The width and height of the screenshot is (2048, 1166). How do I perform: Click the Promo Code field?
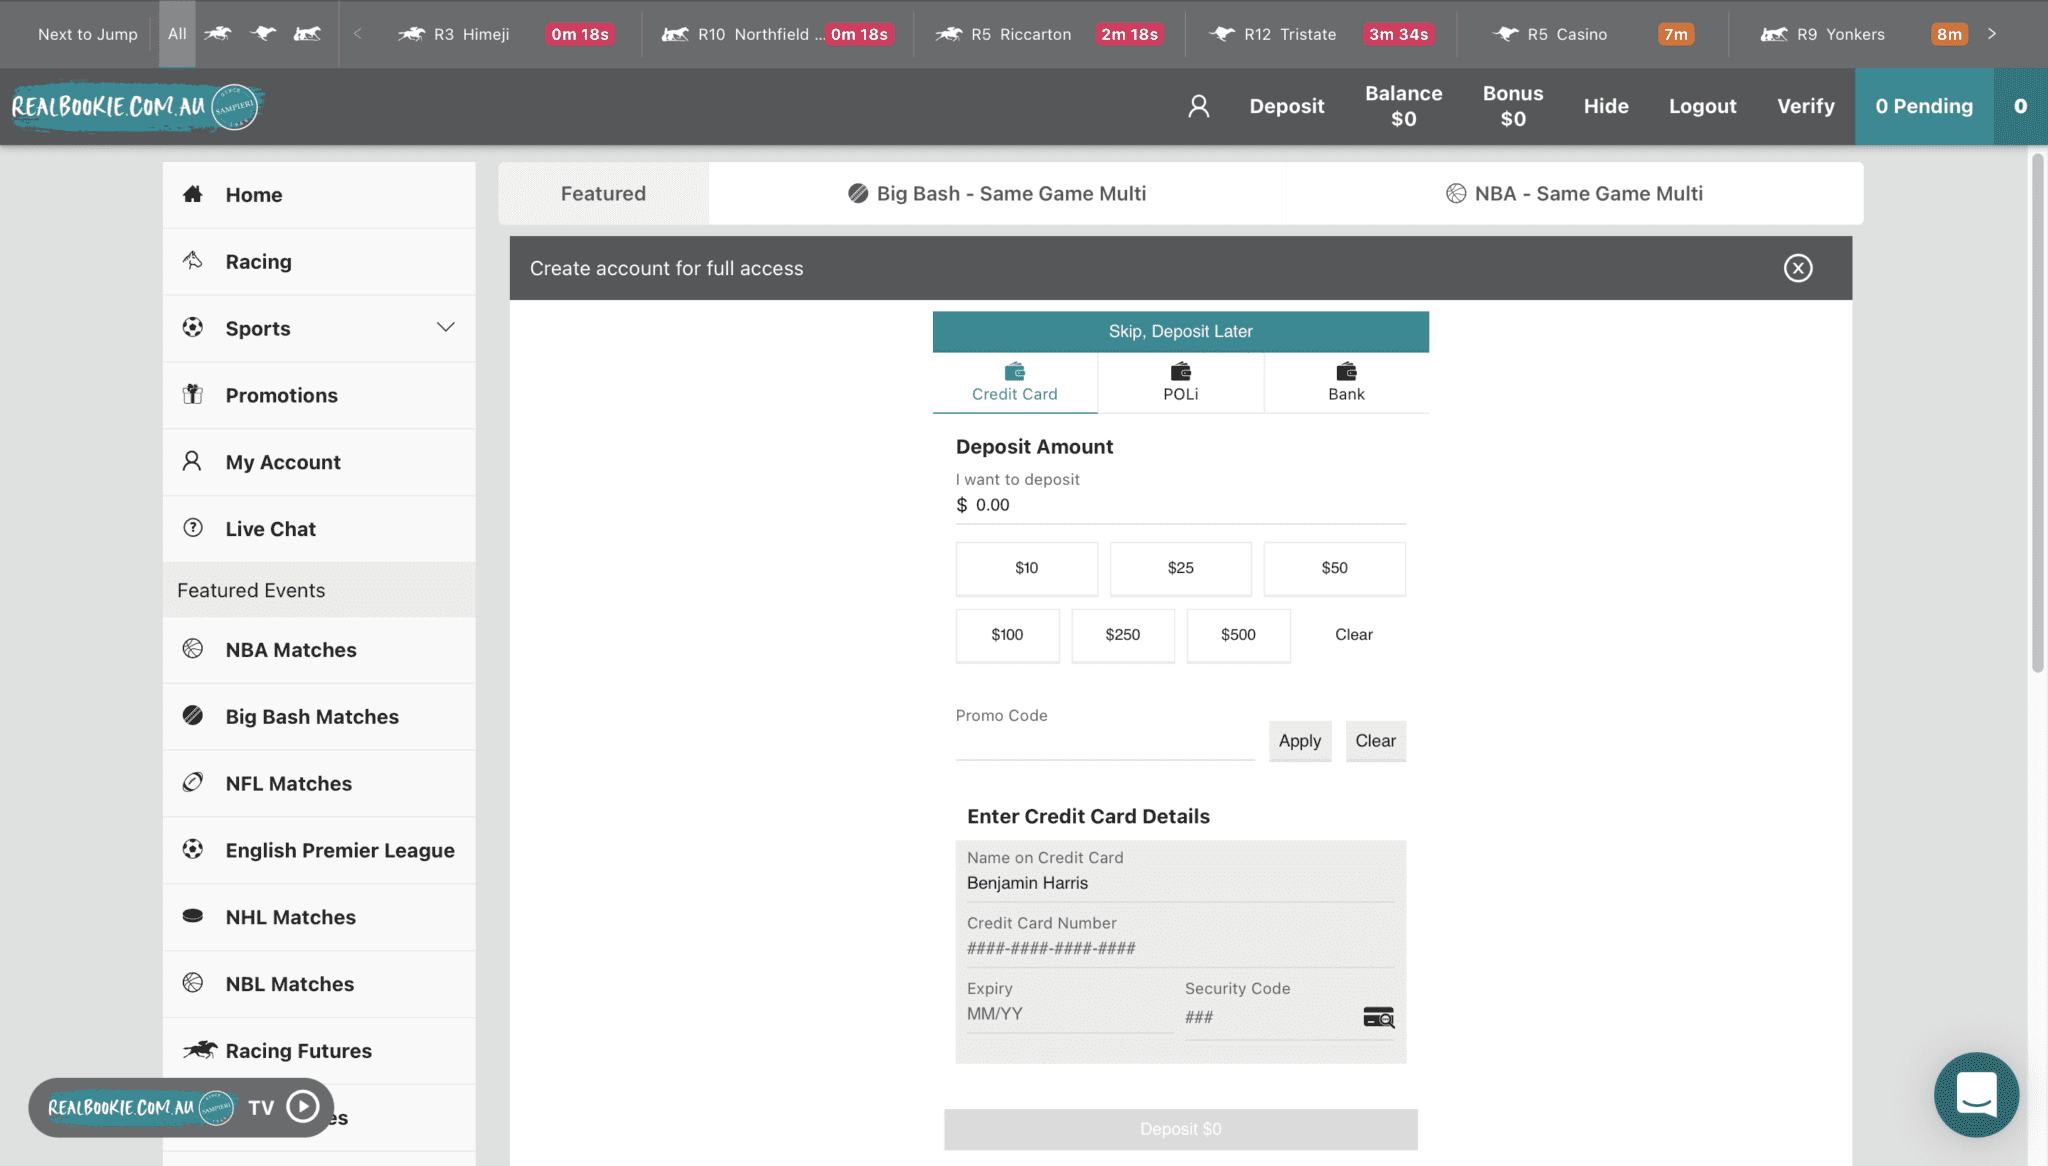pyautogui.click(x=1104, y=743)
